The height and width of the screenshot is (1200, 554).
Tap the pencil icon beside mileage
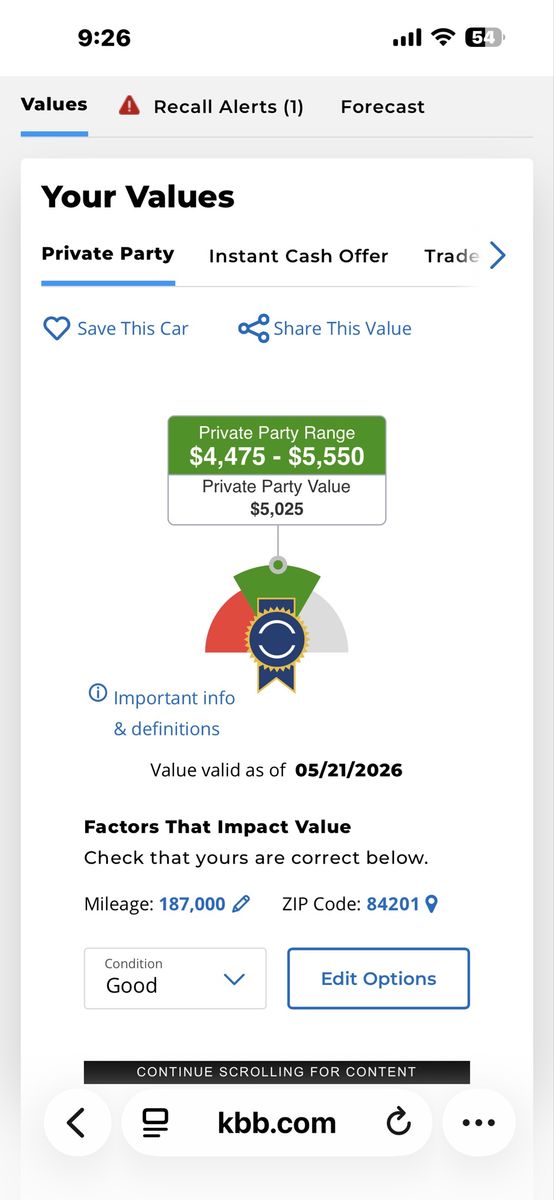[x=241, y=904]
